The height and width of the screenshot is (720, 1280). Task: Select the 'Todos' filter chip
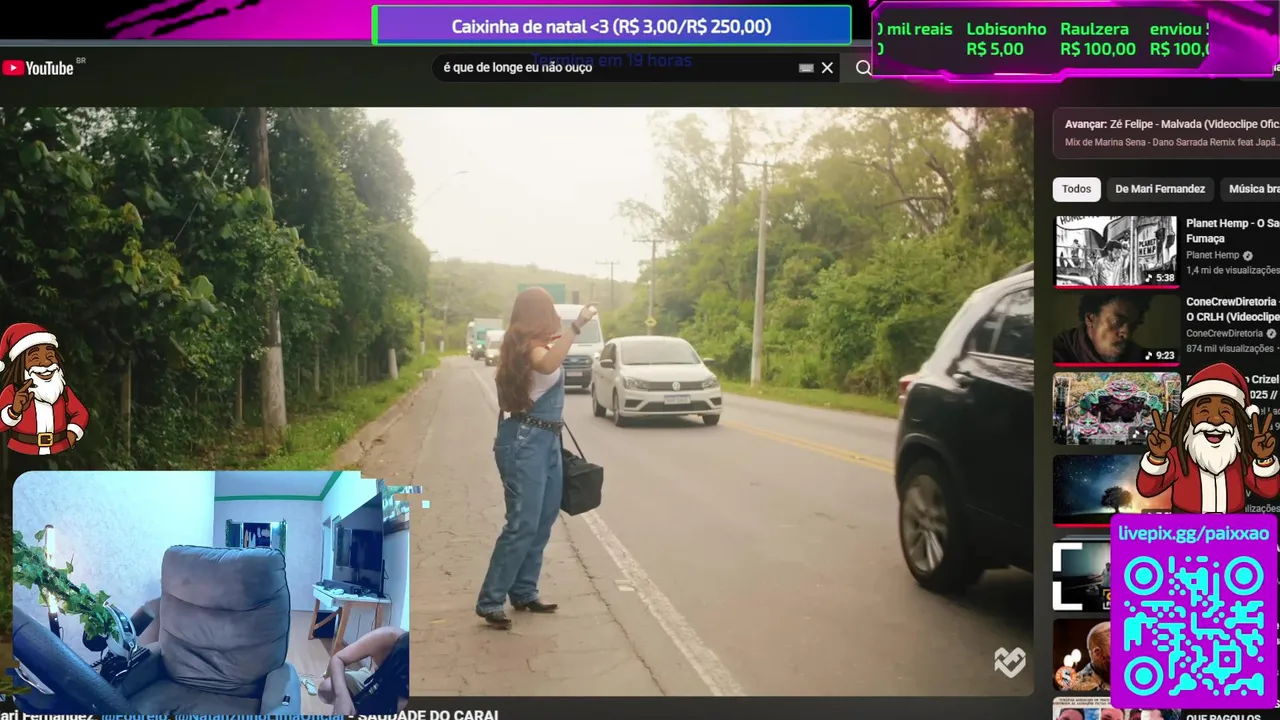coord(1076,189)
